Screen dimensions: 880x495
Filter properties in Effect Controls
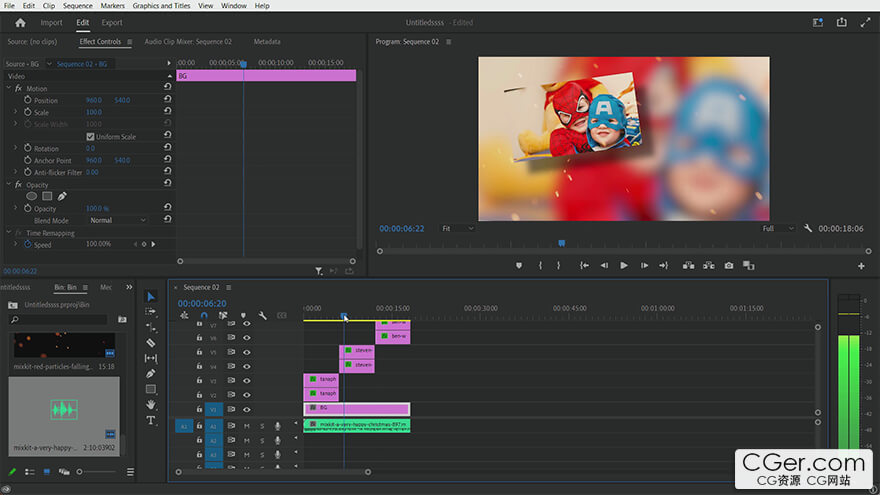pos(318,271)
